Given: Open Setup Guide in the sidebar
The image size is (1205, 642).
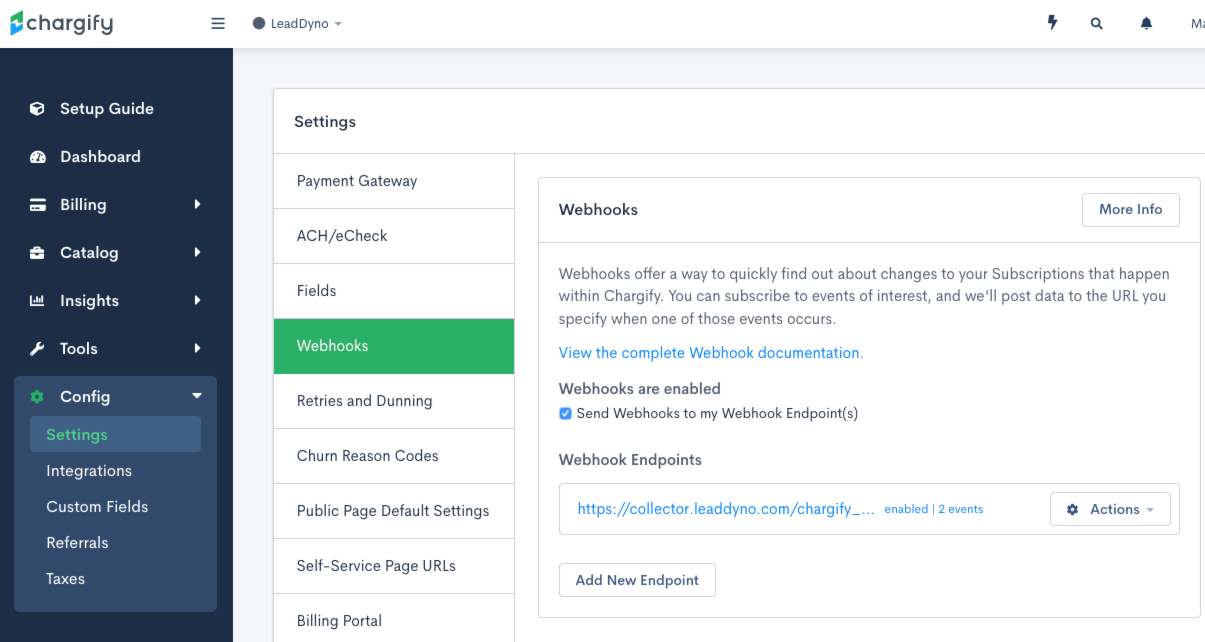Looking at the screenshot, I should (x=107, y=109).
